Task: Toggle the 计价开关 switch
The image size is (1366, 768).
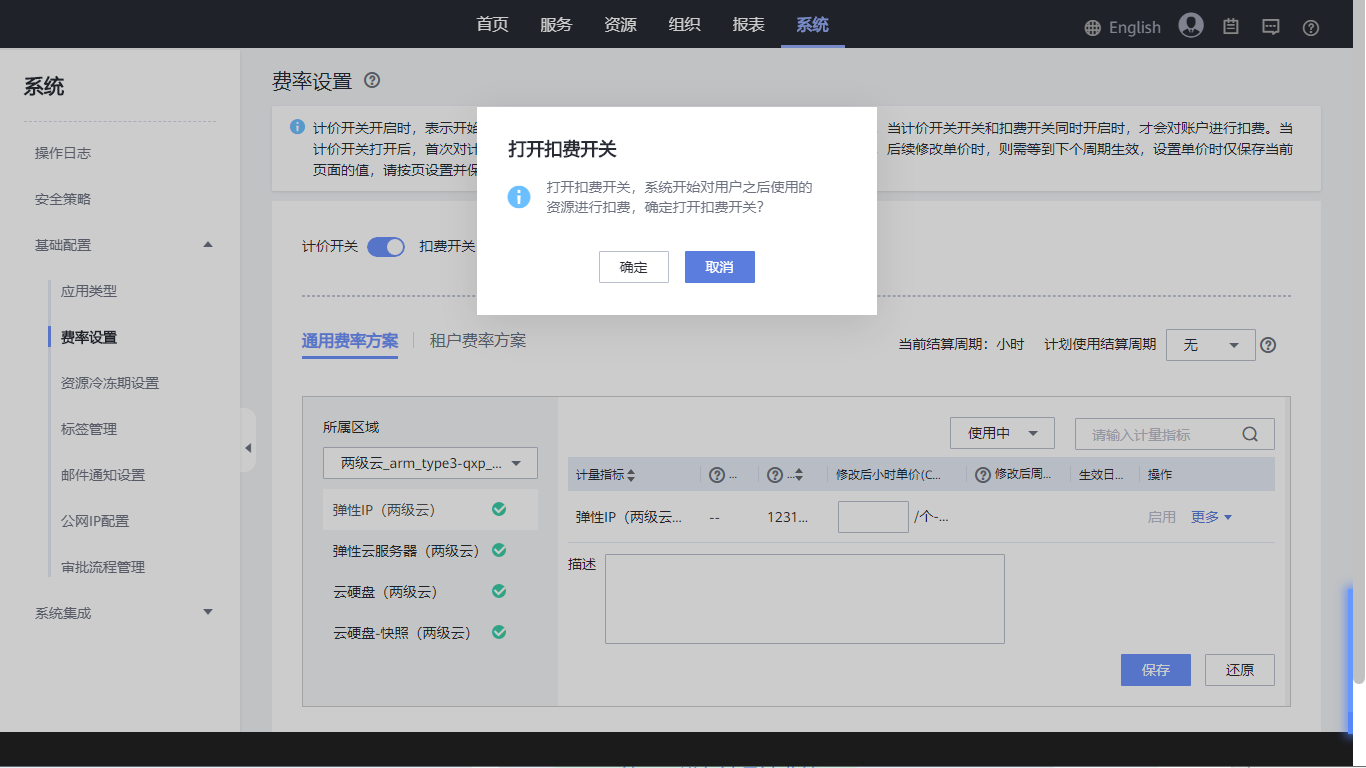Action: click(x=385, y=247)
